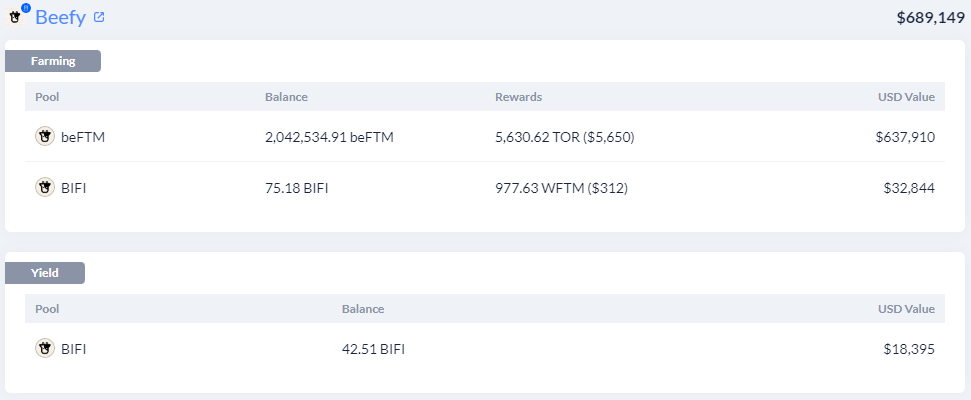
Task: Click rewards 5,630.62 TOR ($5,650)
Action: click(x=565, y=137)
